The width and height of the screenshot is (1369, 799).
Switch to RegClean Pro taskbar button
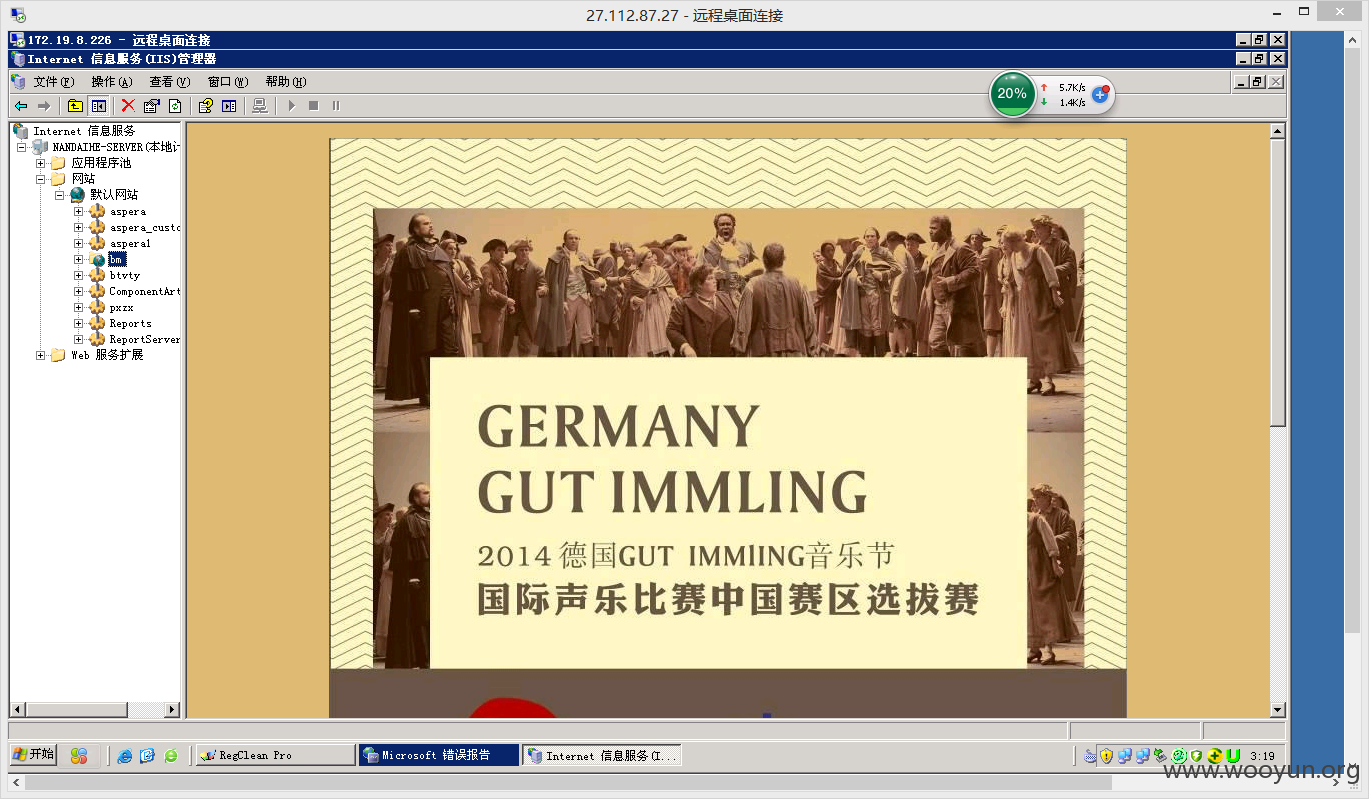click(274, 755)
